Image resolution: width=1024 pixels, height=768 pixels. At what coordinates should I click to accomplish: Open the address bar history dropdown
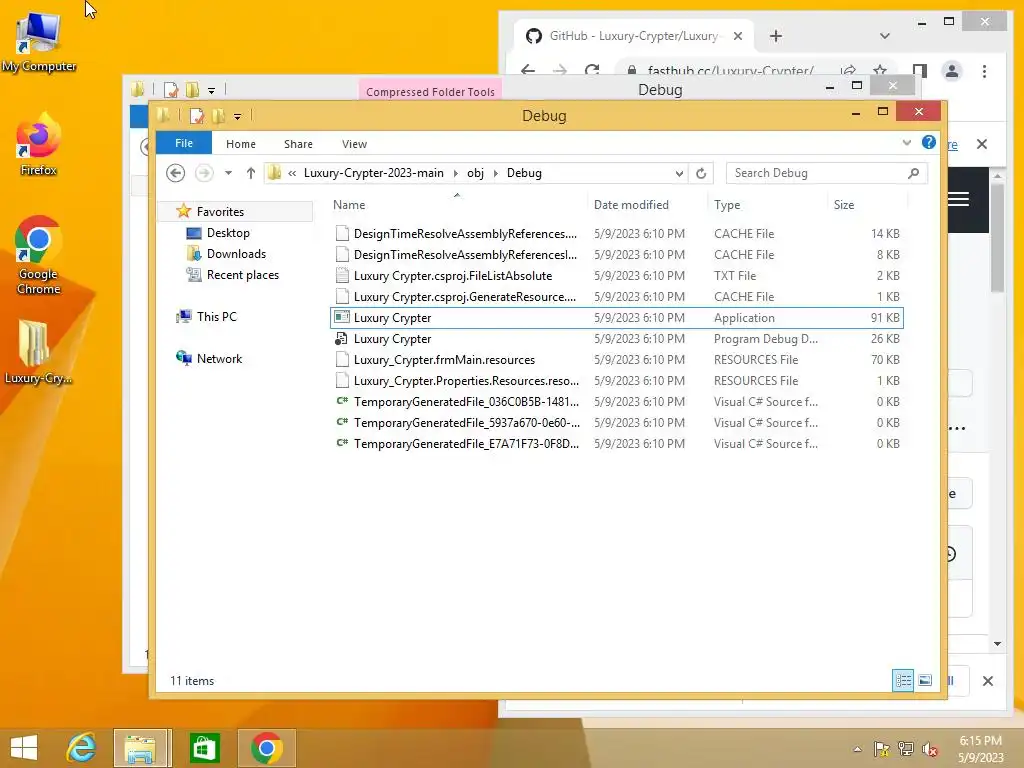(679, 173)
